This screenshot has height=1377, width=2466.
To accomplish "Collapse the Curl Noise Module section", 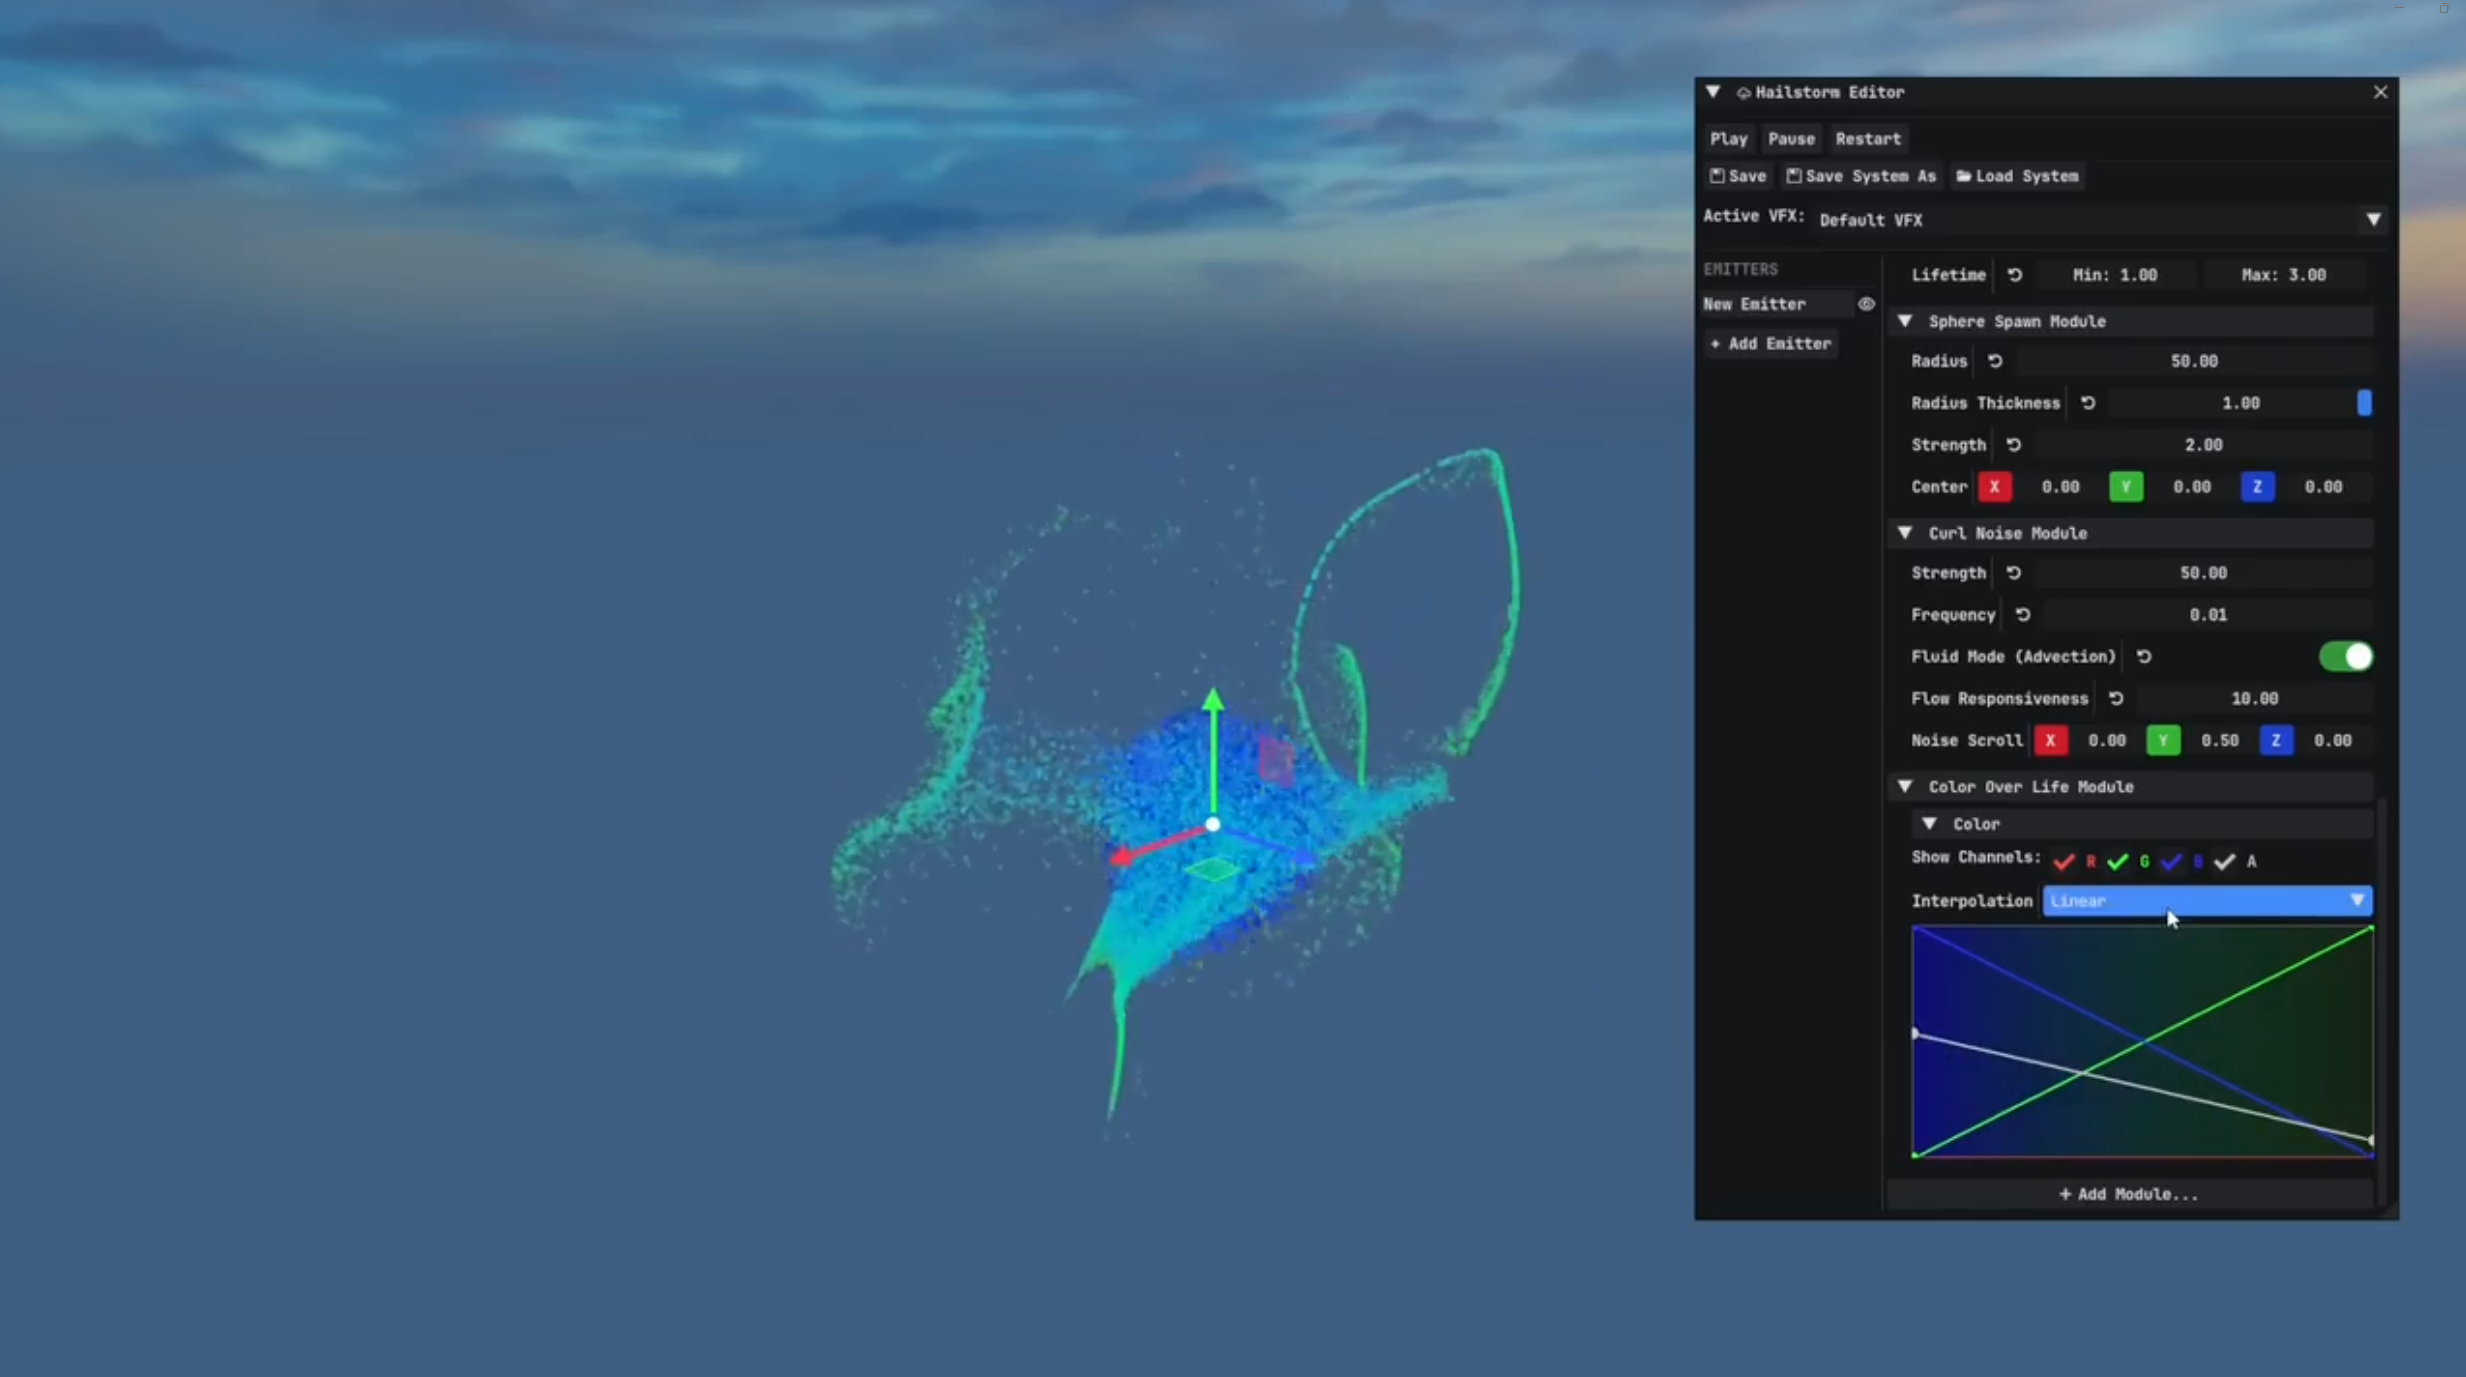I will [x=1905, y=533].
